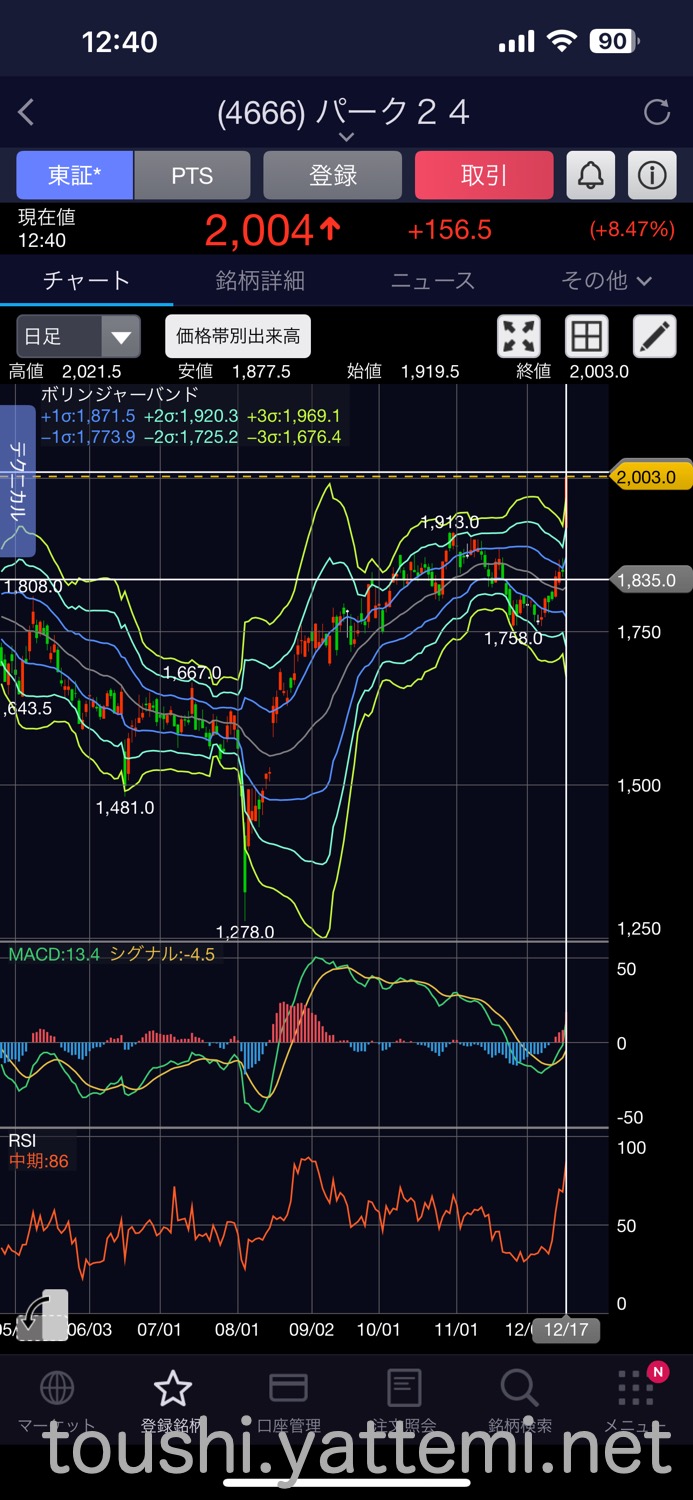This screenshot has height=1500, width=693.
Task: Expand chart to fullscreen view
Action: [519, 336]
